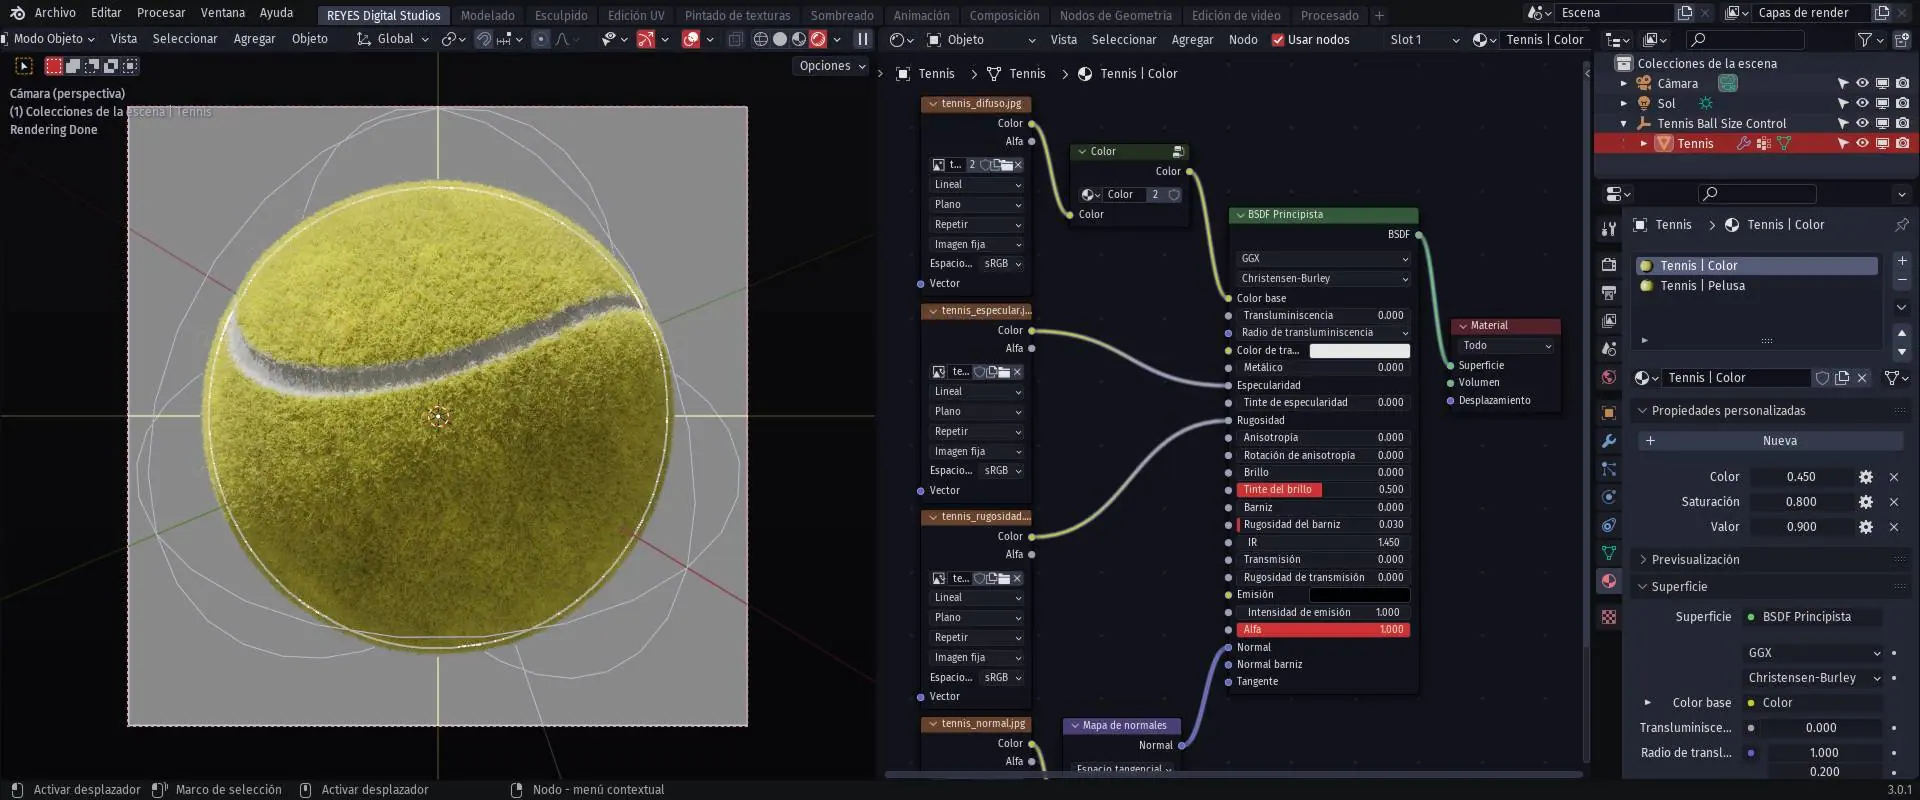Select the Tennis | Pelusa material slot

tap(1702, 286)
